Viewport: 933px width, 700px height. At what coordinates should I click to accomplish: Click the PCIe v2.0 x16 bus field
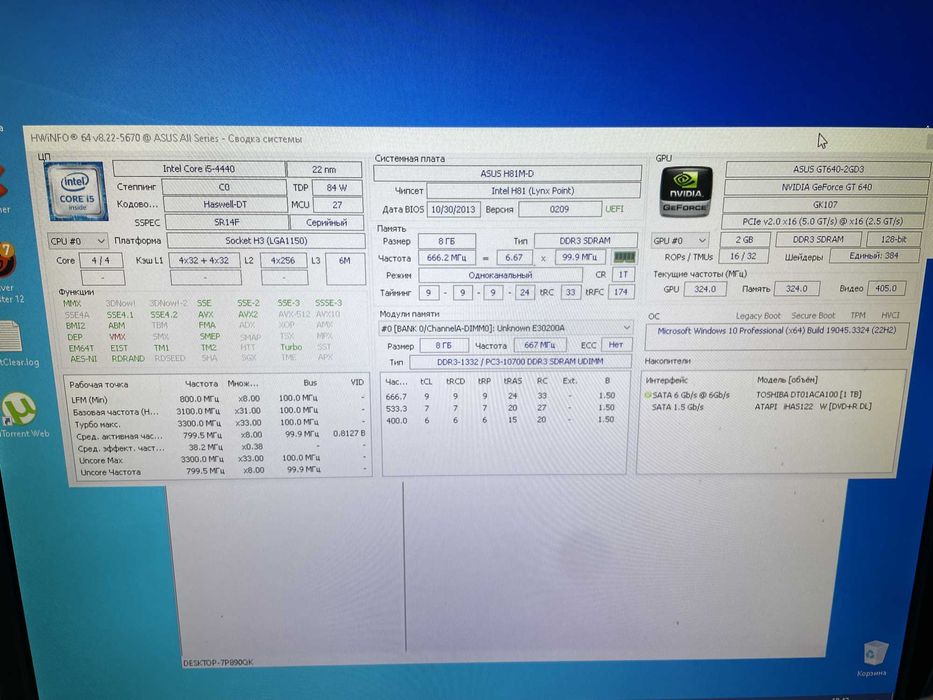822,221
